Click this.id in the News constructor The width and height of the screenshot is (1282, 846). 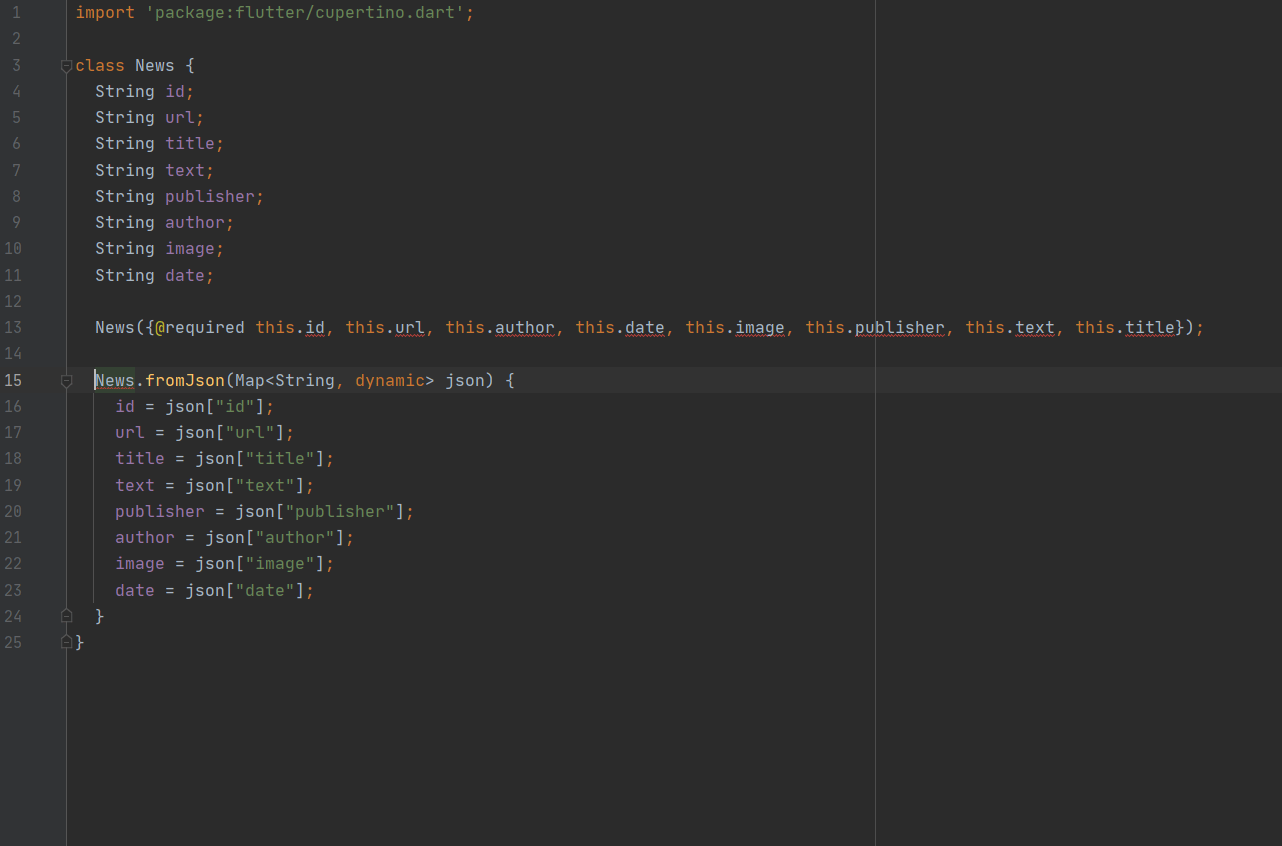tap(290, 327)
